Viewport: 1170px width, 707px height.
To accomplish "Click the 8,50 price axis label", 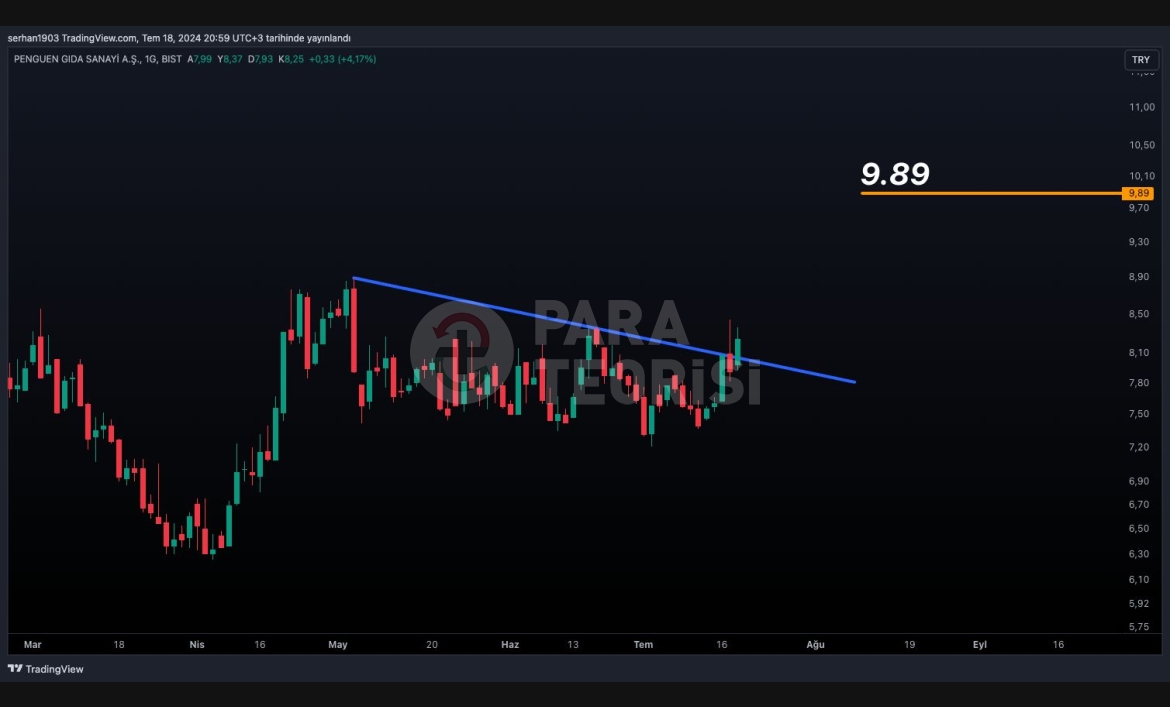I will click(1139, 314).
